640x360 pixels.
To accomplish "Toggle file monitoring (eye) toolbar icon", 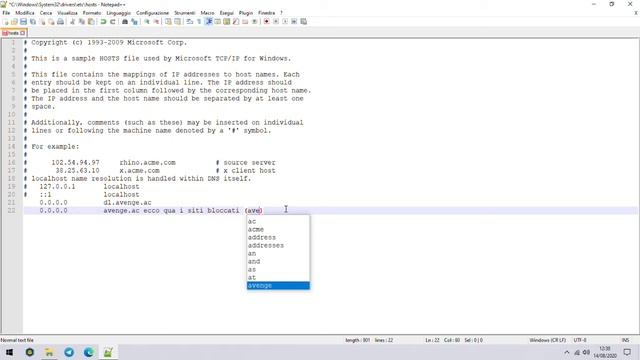I will (254, 22).
